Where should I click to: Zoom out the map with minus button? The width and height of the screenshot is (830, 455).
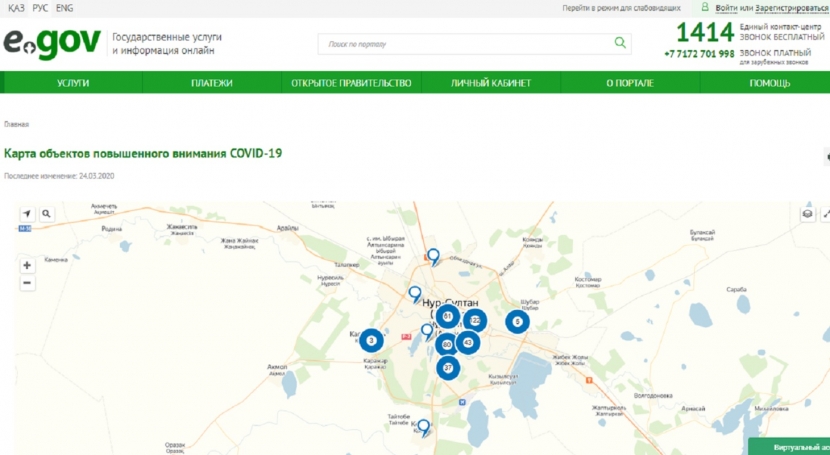[x=27, y=283]
